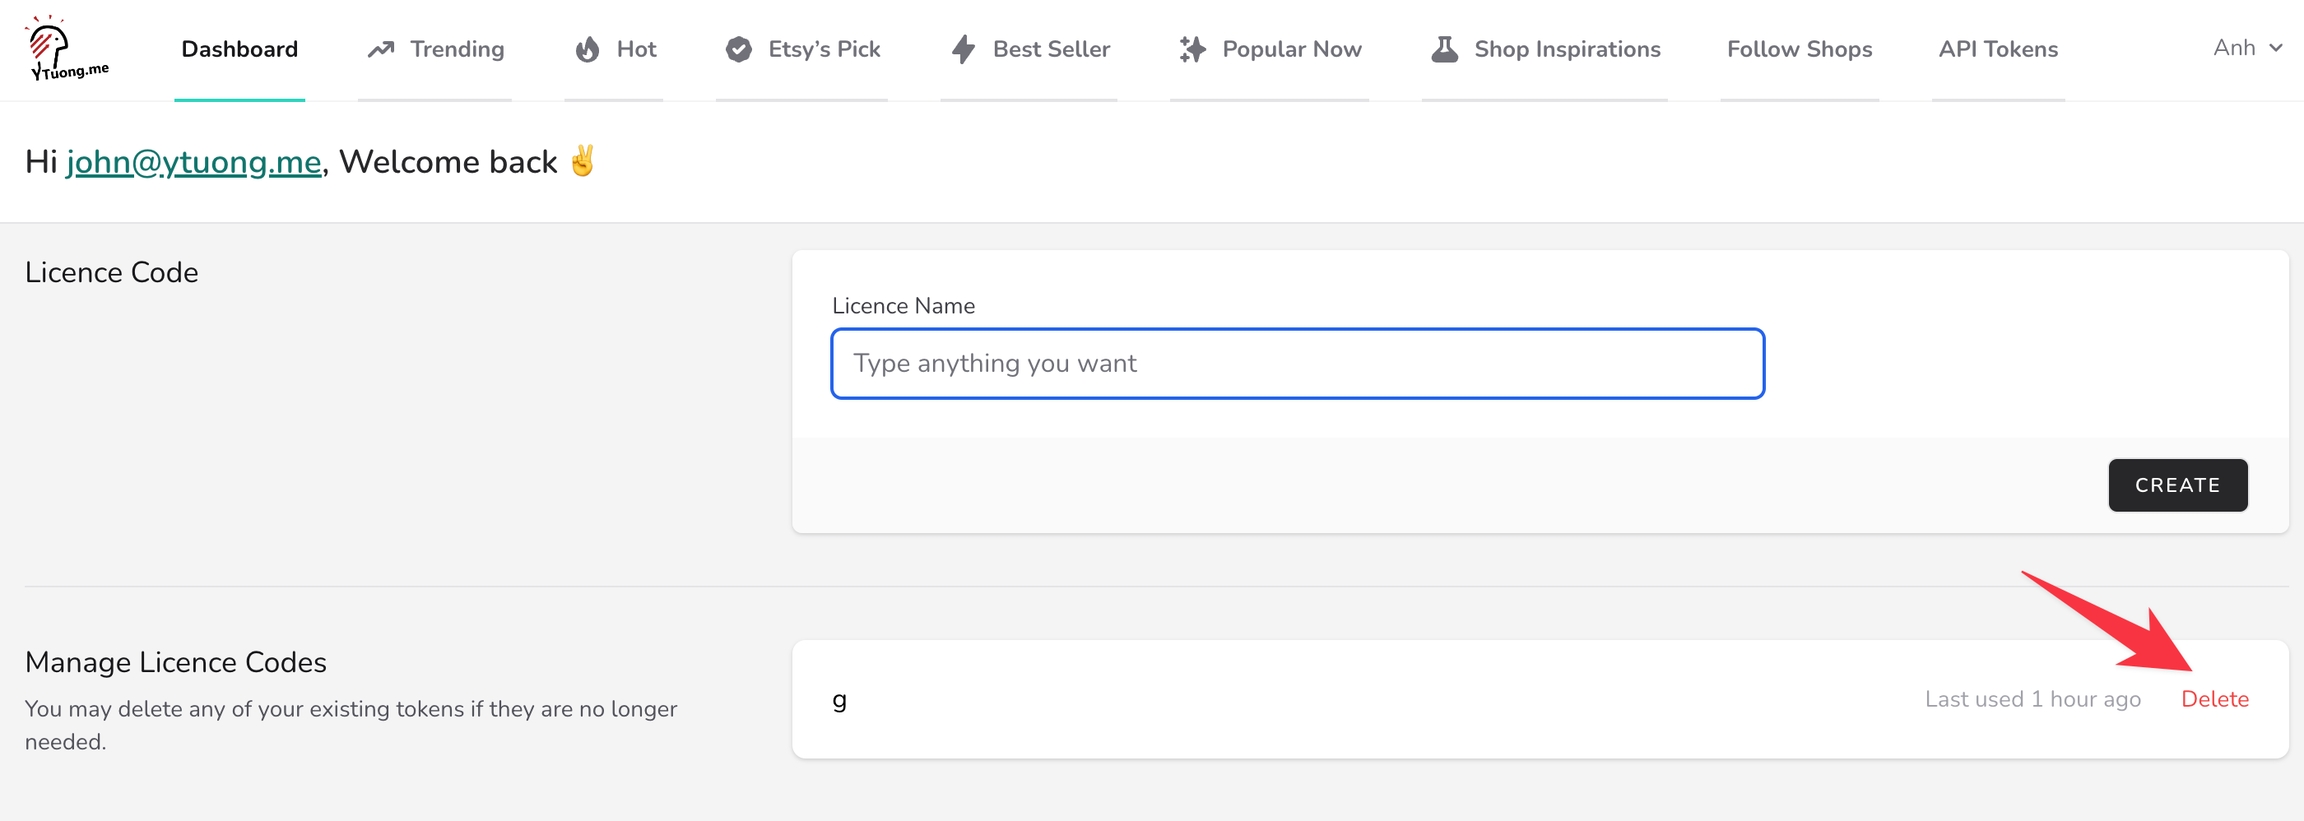
Task: Click the Trending arrow icon
Action: (381, 49)
